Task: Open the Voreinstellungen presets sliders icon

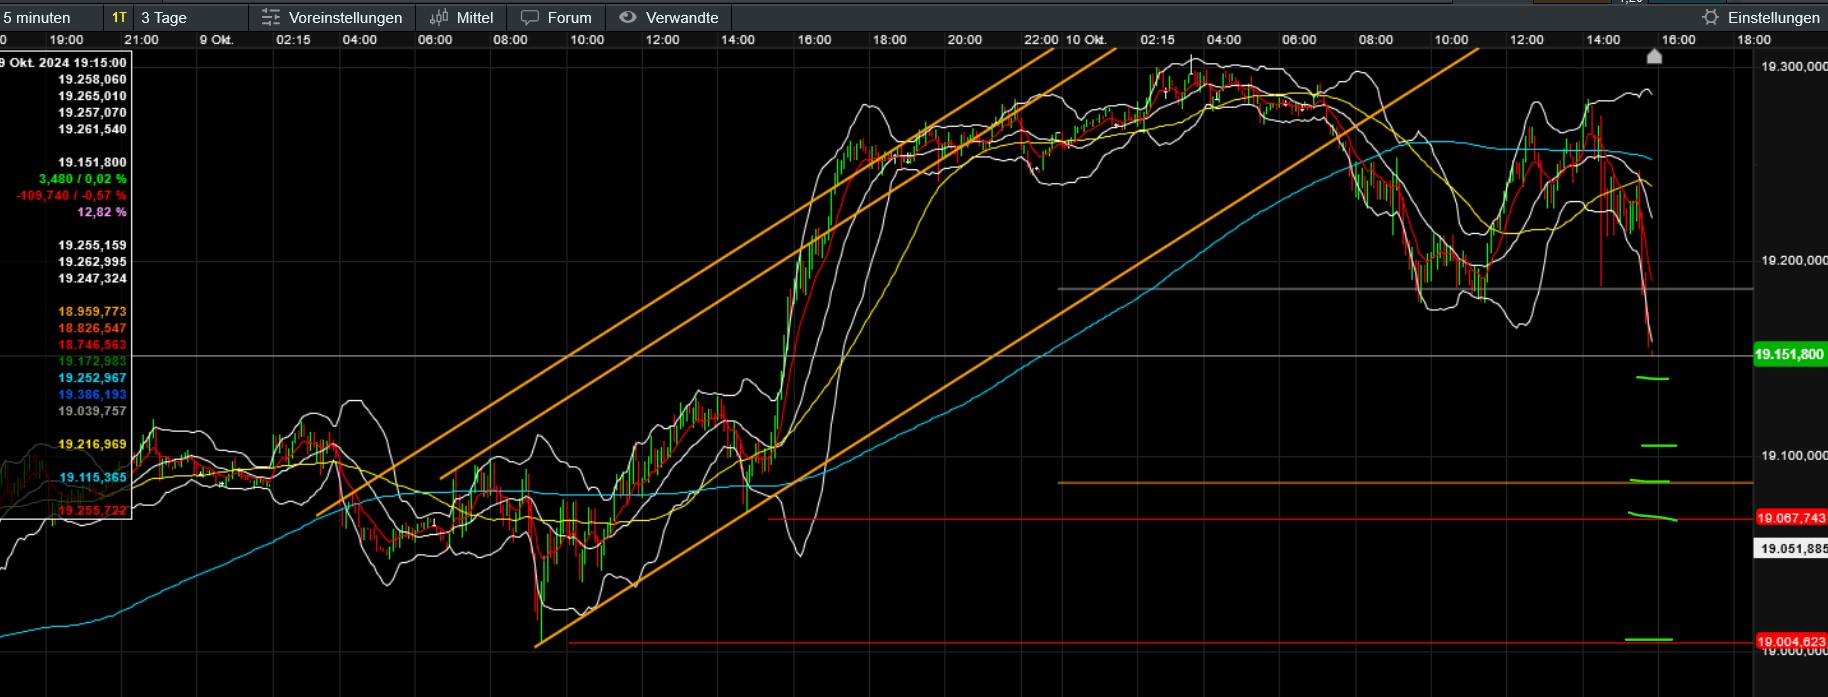Action: point(270,17)
